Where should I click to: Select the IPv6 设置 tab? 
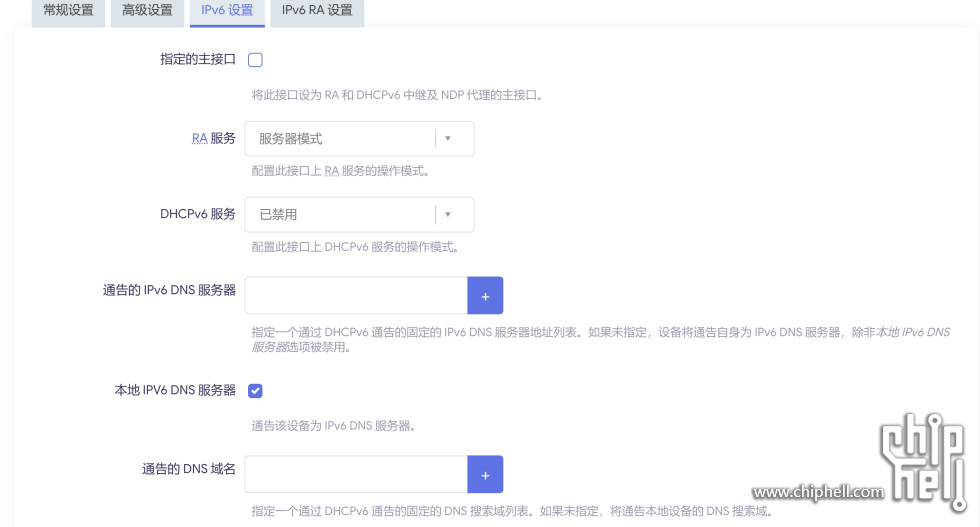coord(227,11)
